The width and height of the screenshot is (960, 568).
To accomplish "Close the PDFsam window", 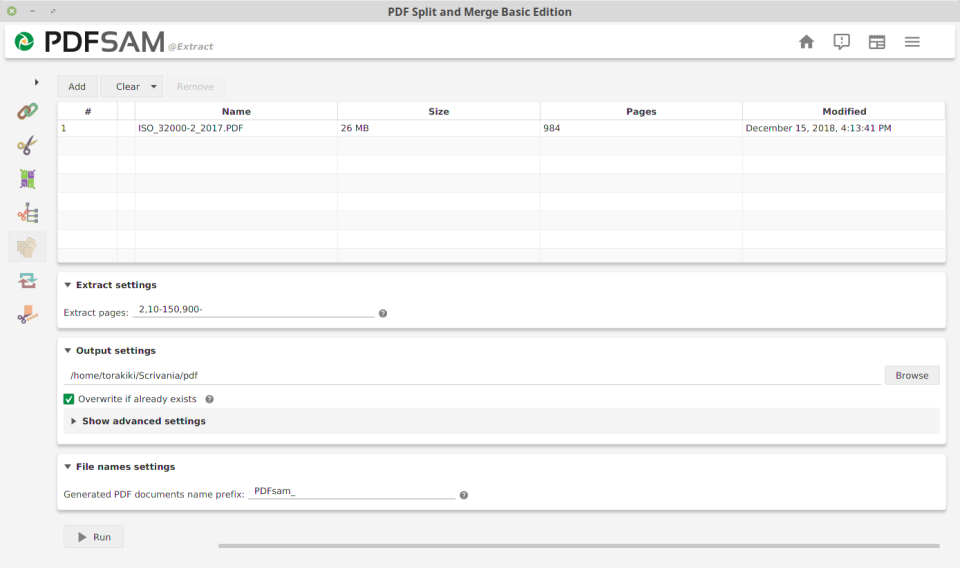I will point(12,11).
